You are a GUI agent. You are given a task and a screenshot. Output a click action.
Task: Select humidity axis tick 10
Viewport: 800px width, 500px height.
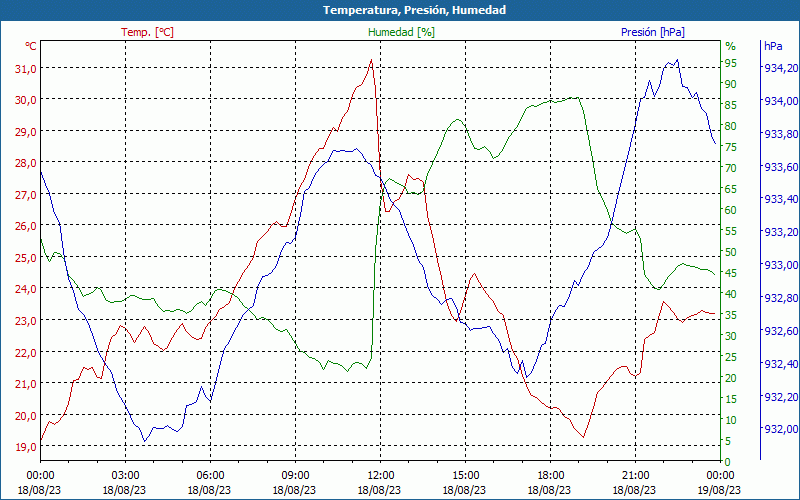(731, 420)
